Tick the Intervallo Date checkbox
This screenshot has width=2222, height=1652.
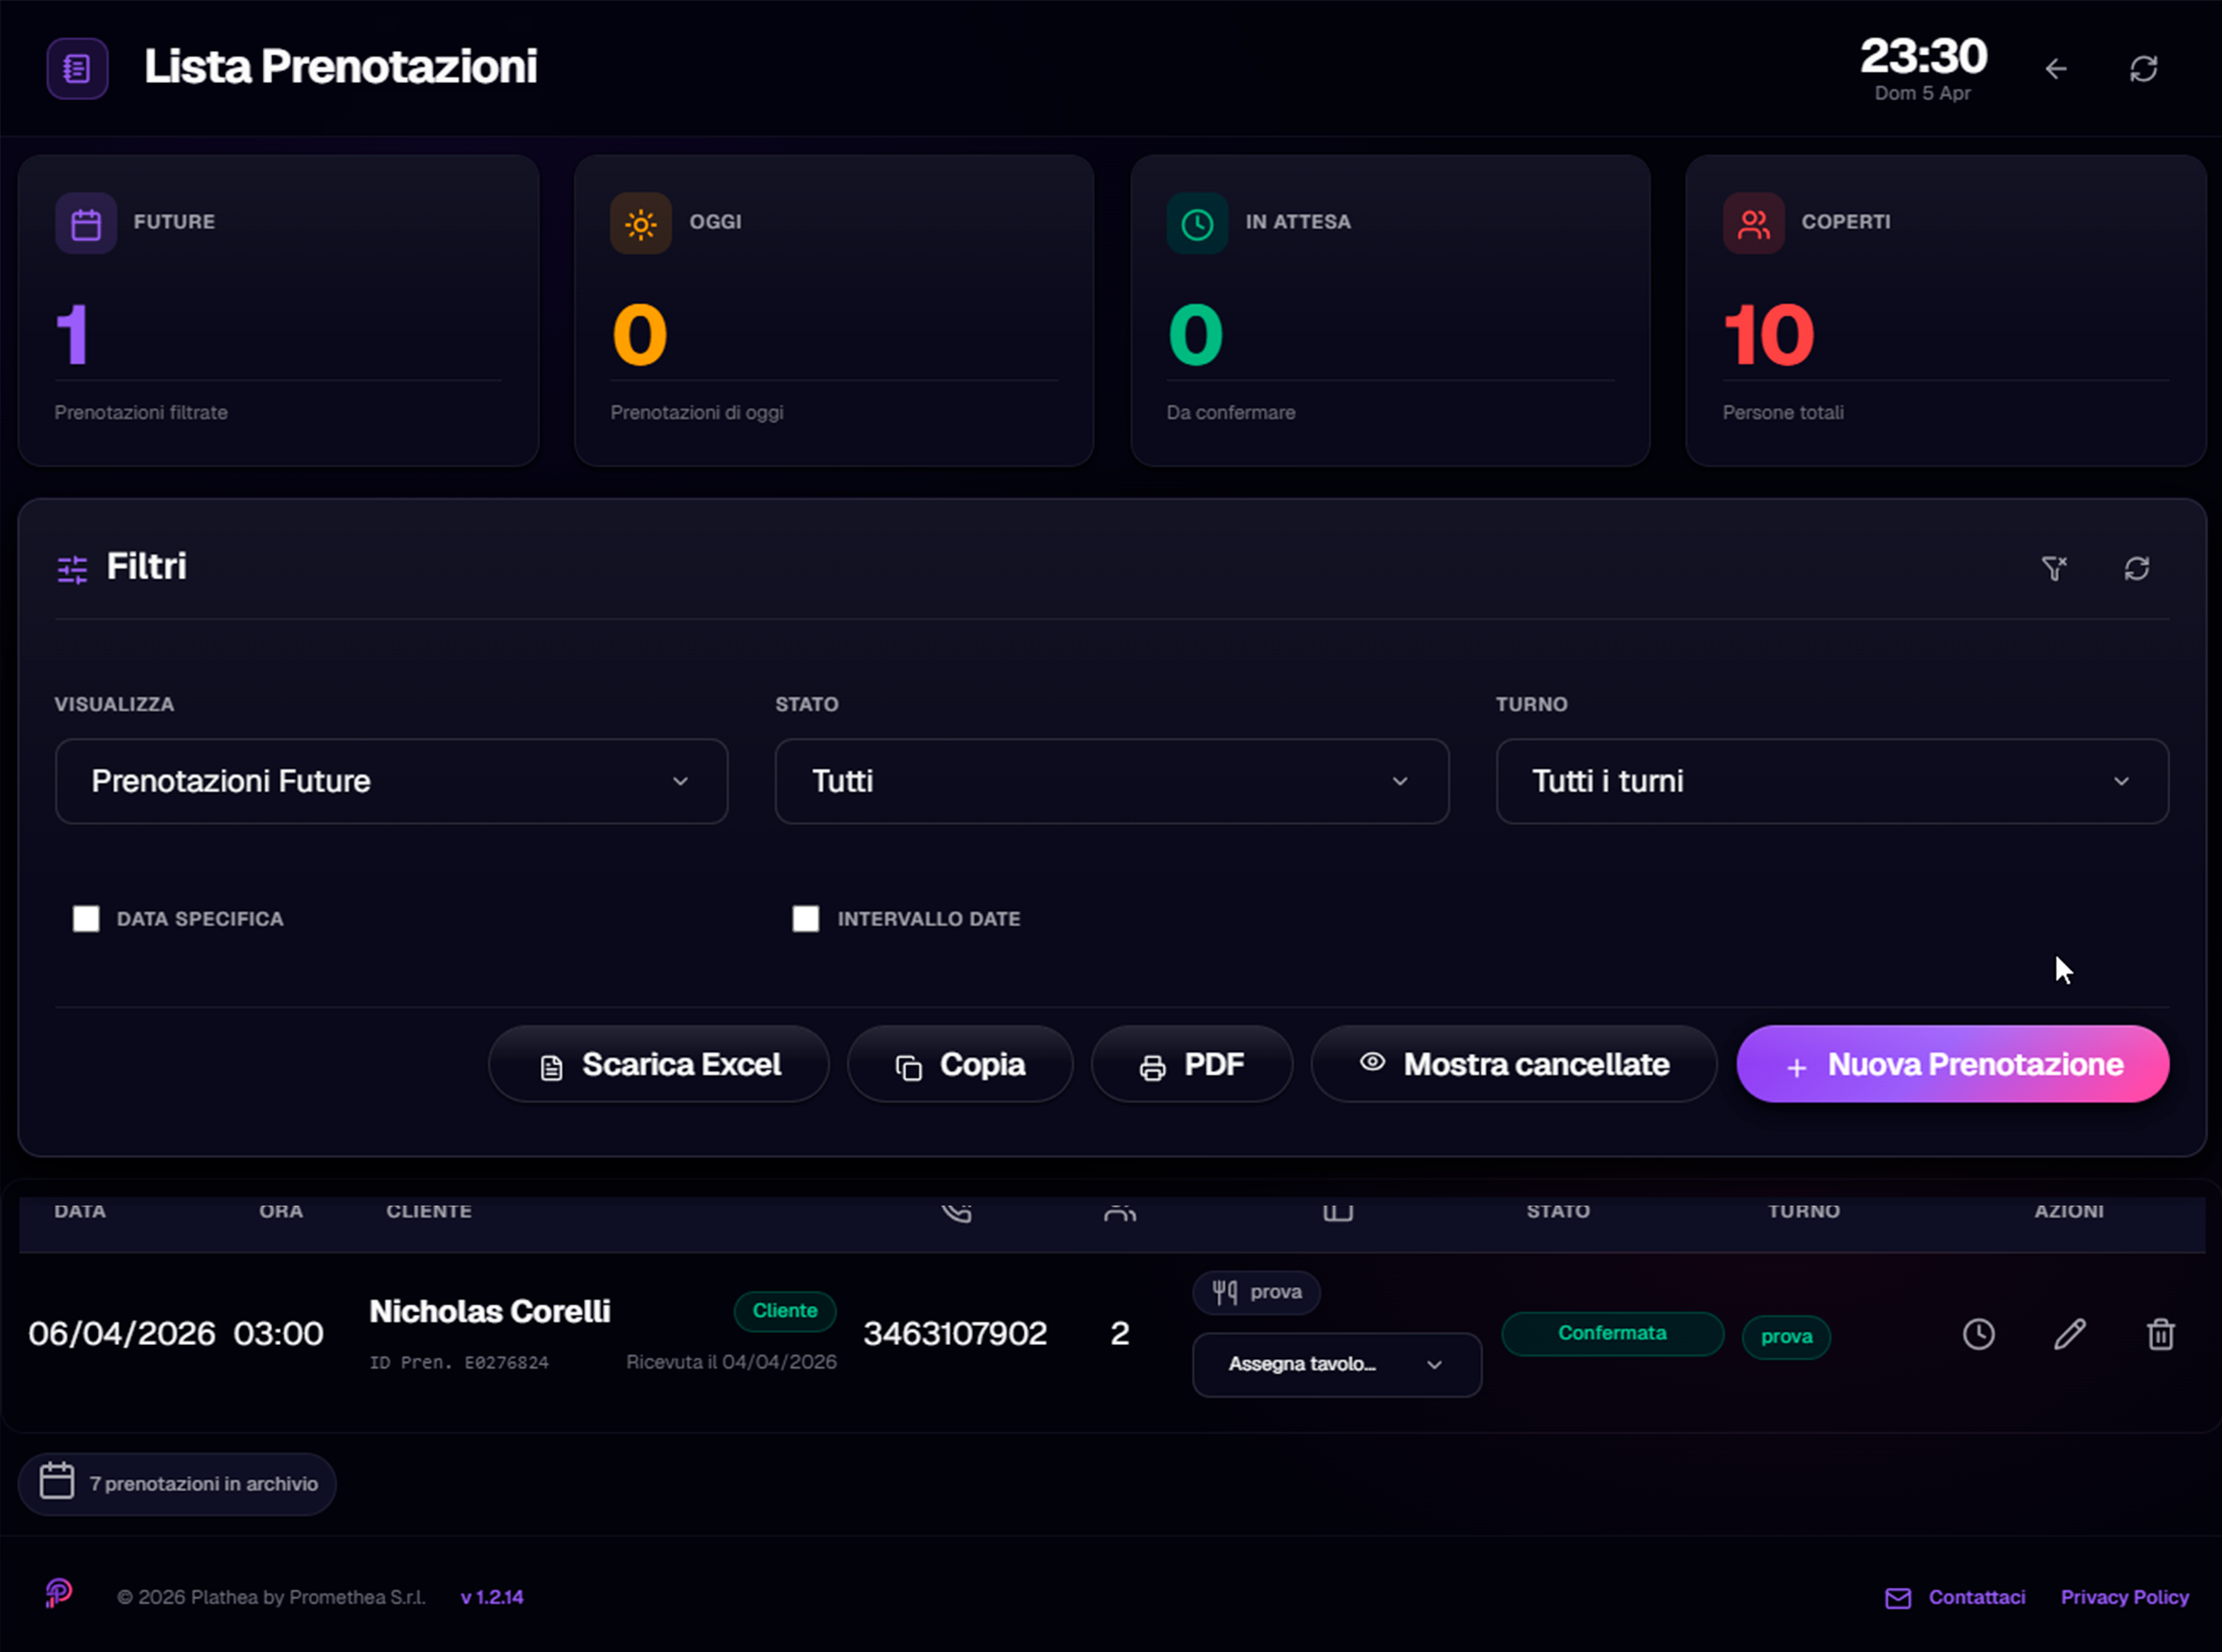click(x=806, y=918)
